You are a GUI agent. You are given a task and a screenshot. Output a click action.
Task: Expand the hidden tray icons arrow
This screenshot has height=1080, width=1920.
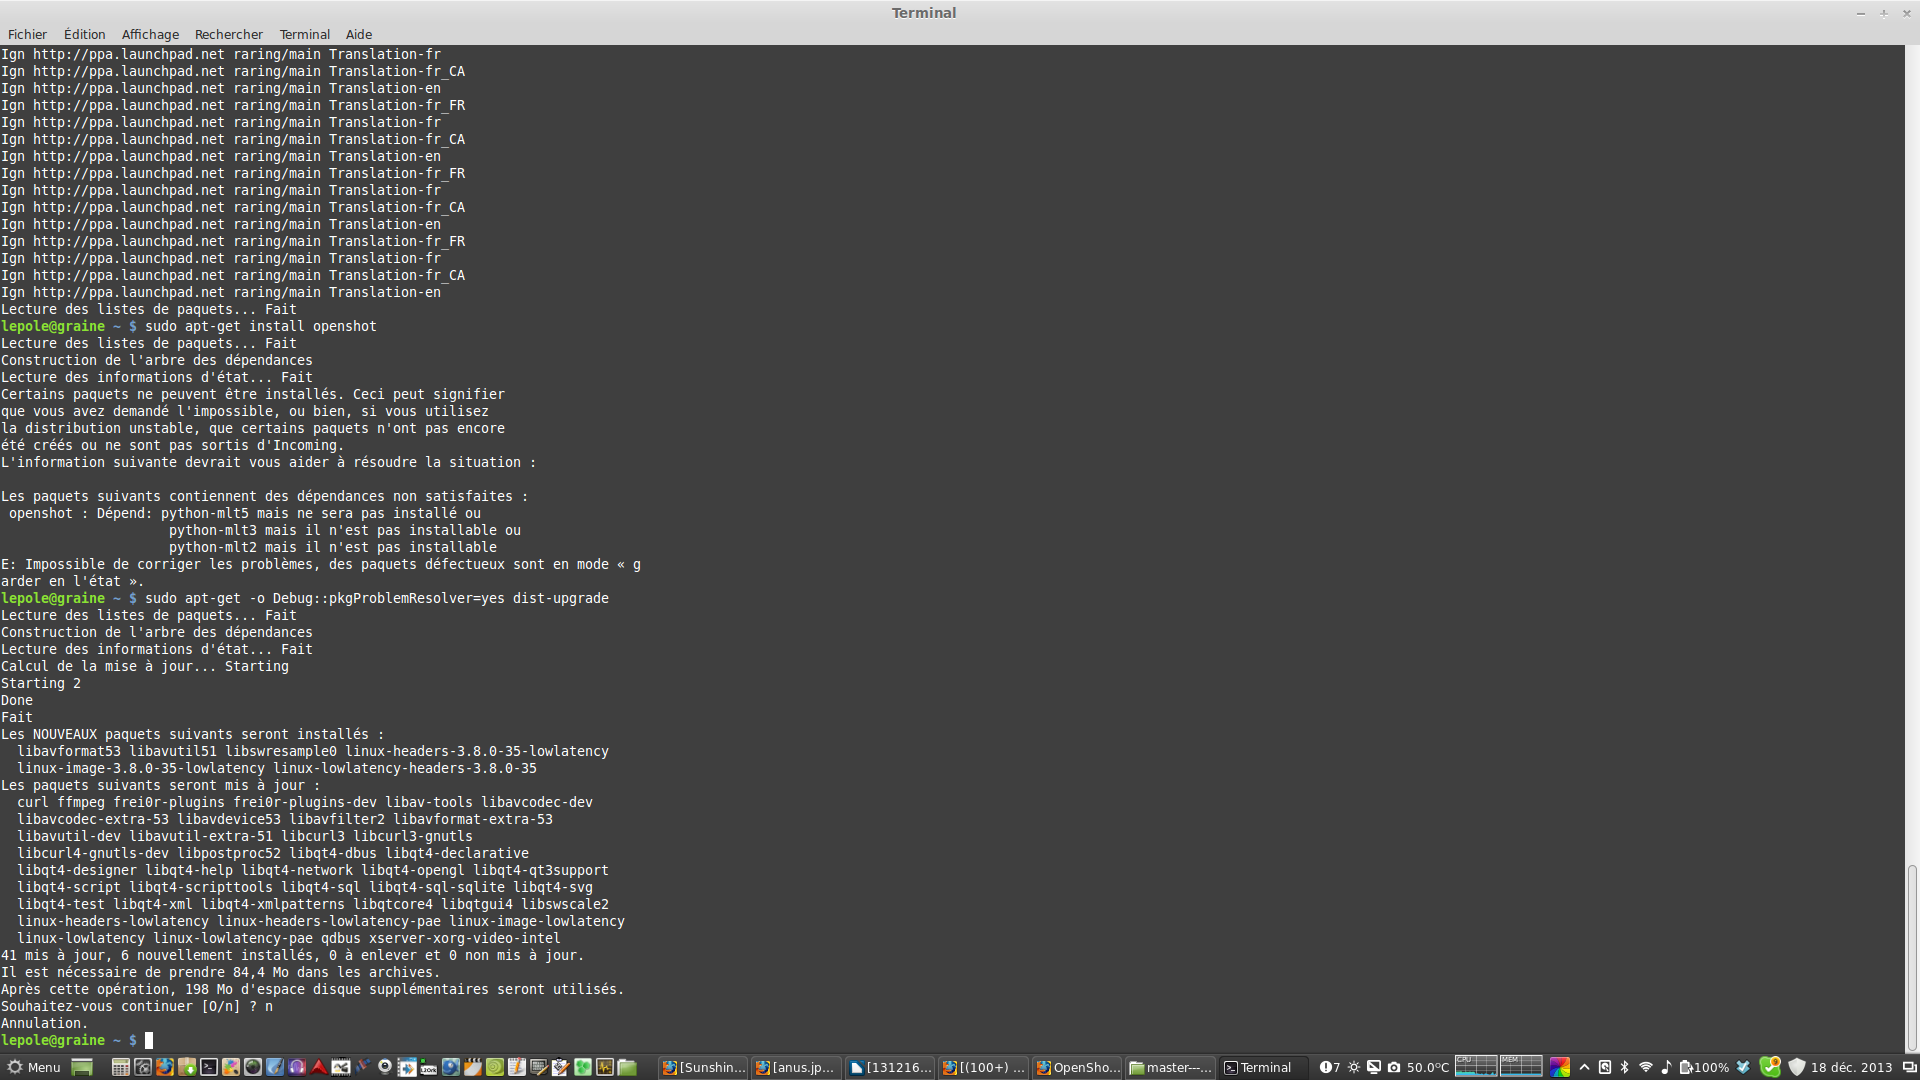point(1584,1067)
